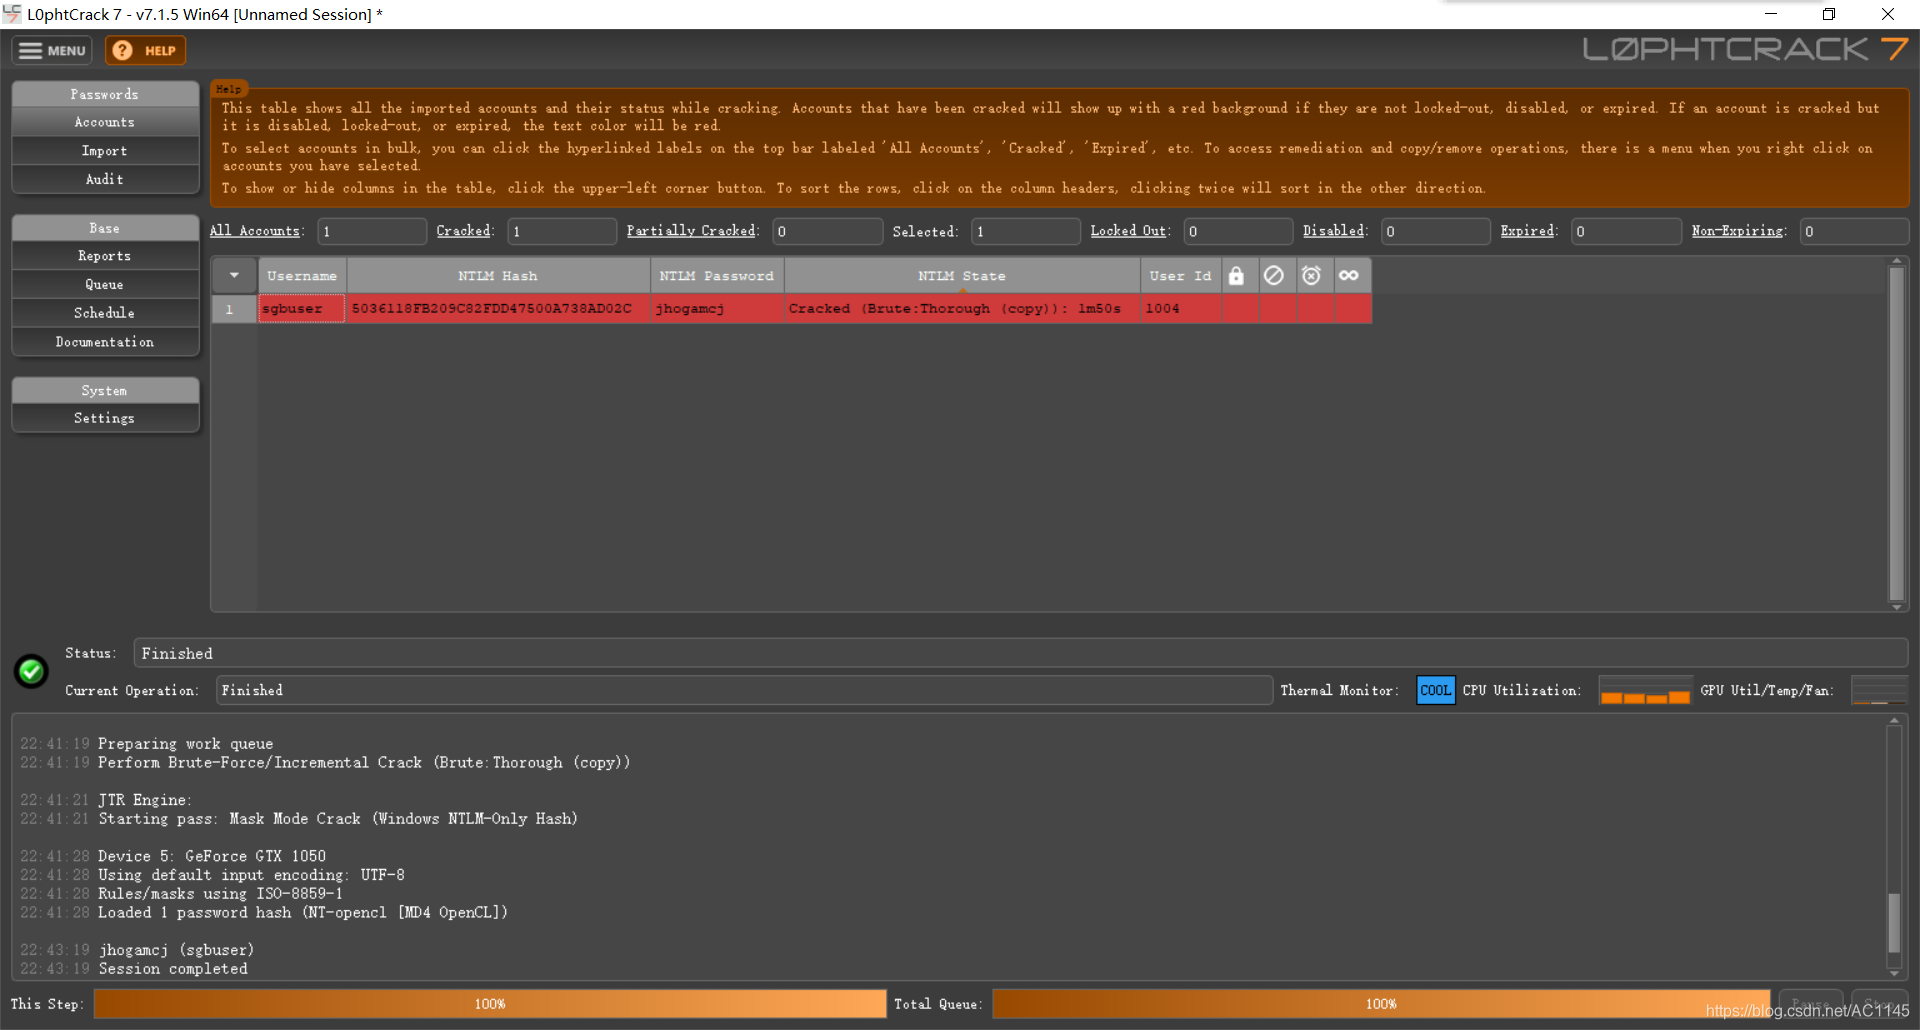Viewport: 1920px width, 1030px height.
Task: Click the Current Operation field
Action: coord(744,690)
